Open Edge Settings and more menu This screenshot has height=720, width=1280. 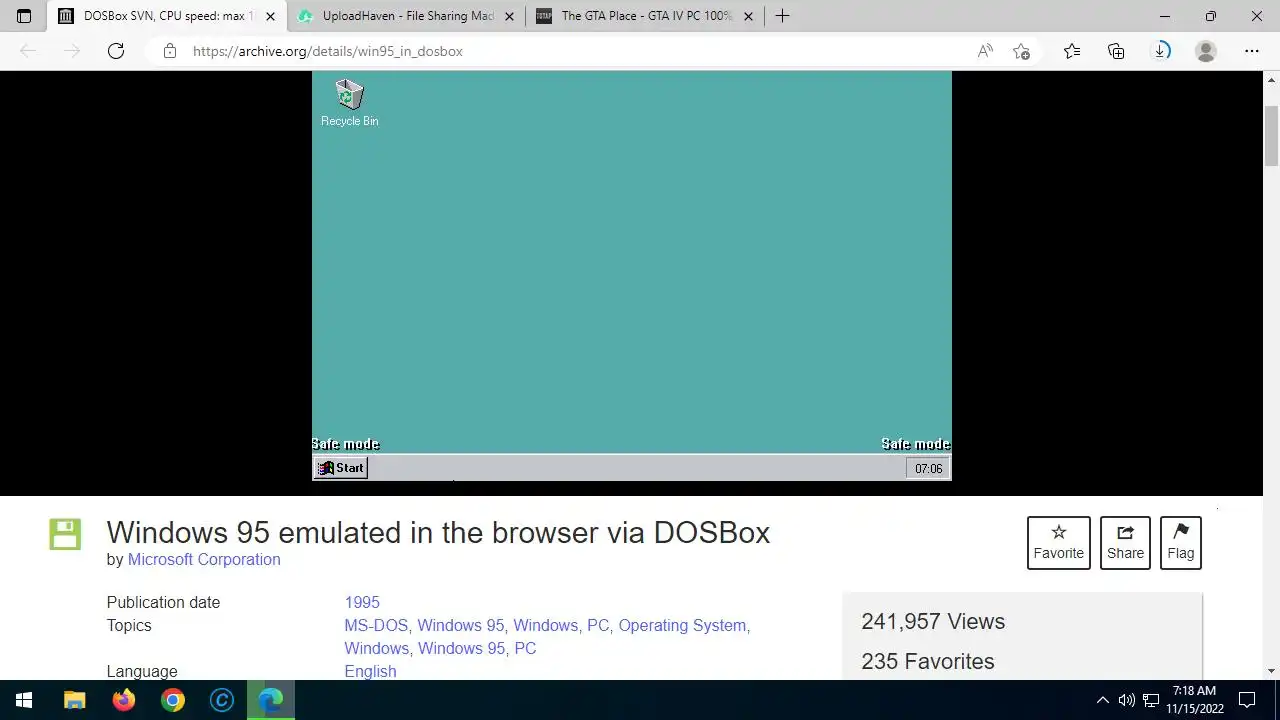tap(1252, 51)
